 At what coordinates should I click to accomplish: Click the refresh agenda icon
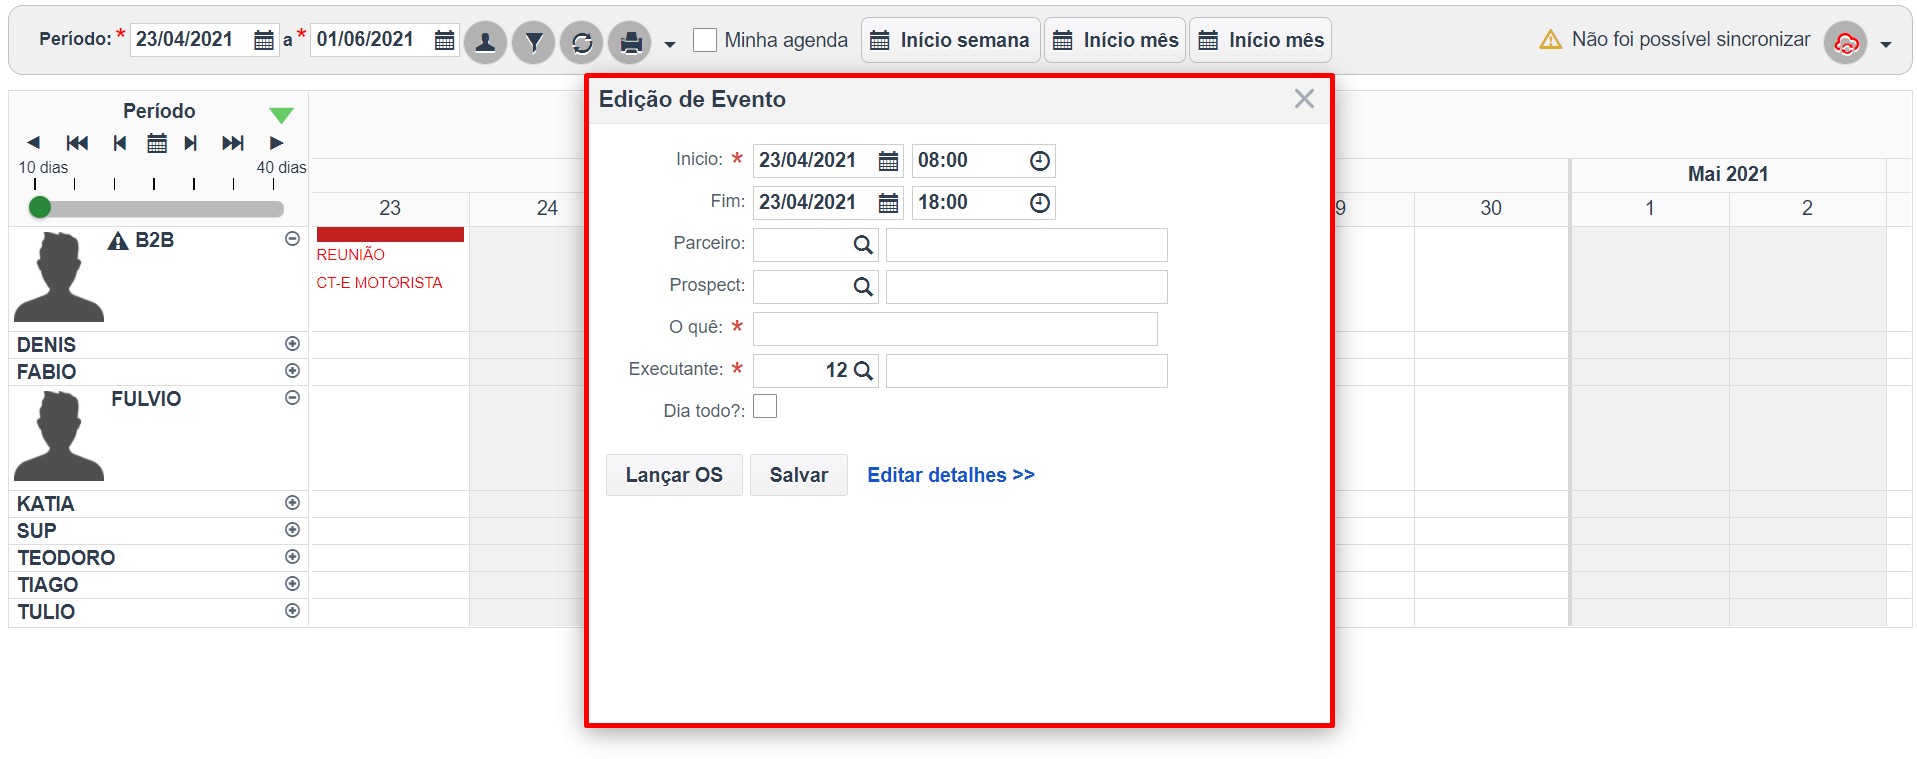coord(582,43)
